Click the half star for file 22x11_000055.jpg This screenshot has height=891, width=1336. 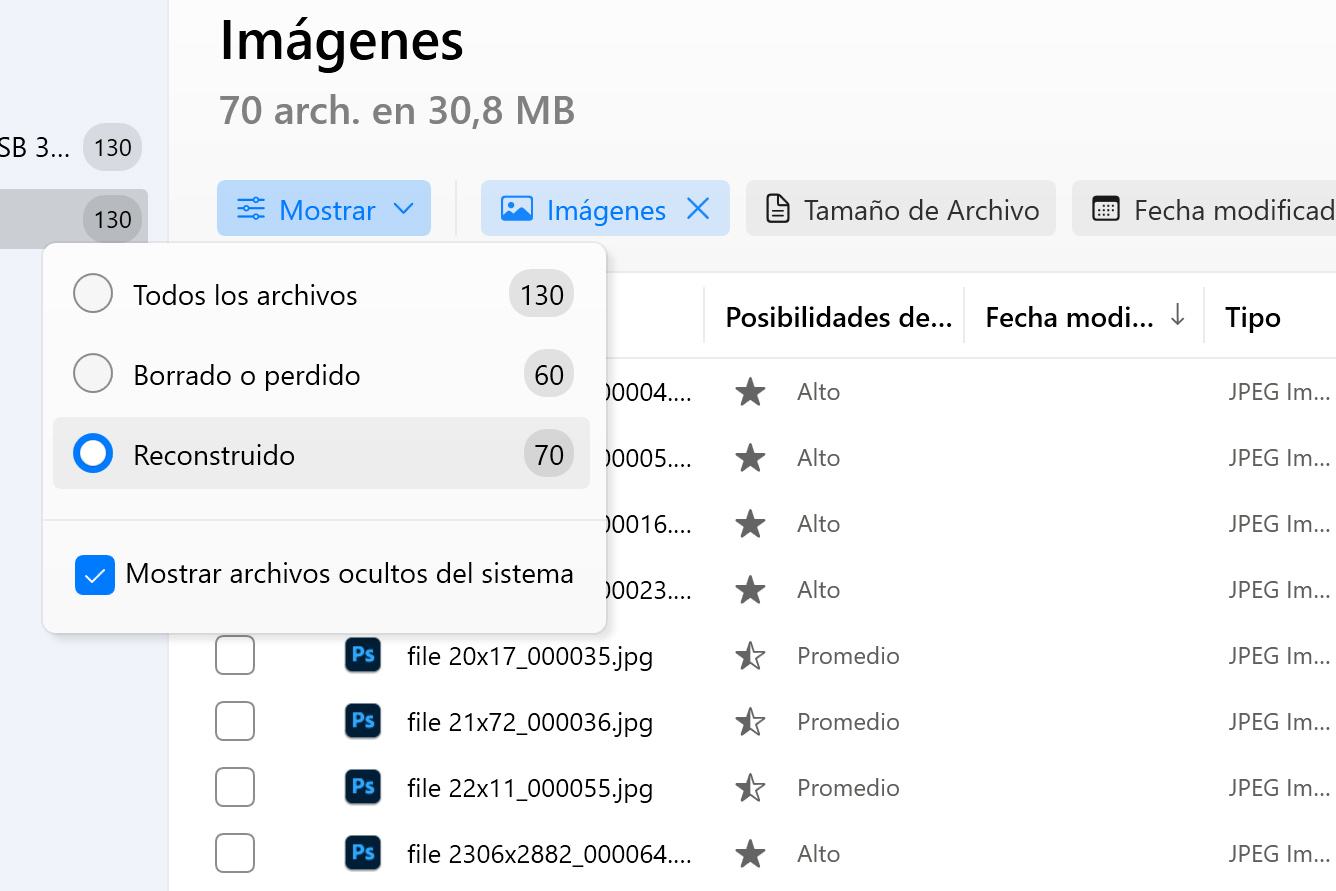[x=750, y=788]
